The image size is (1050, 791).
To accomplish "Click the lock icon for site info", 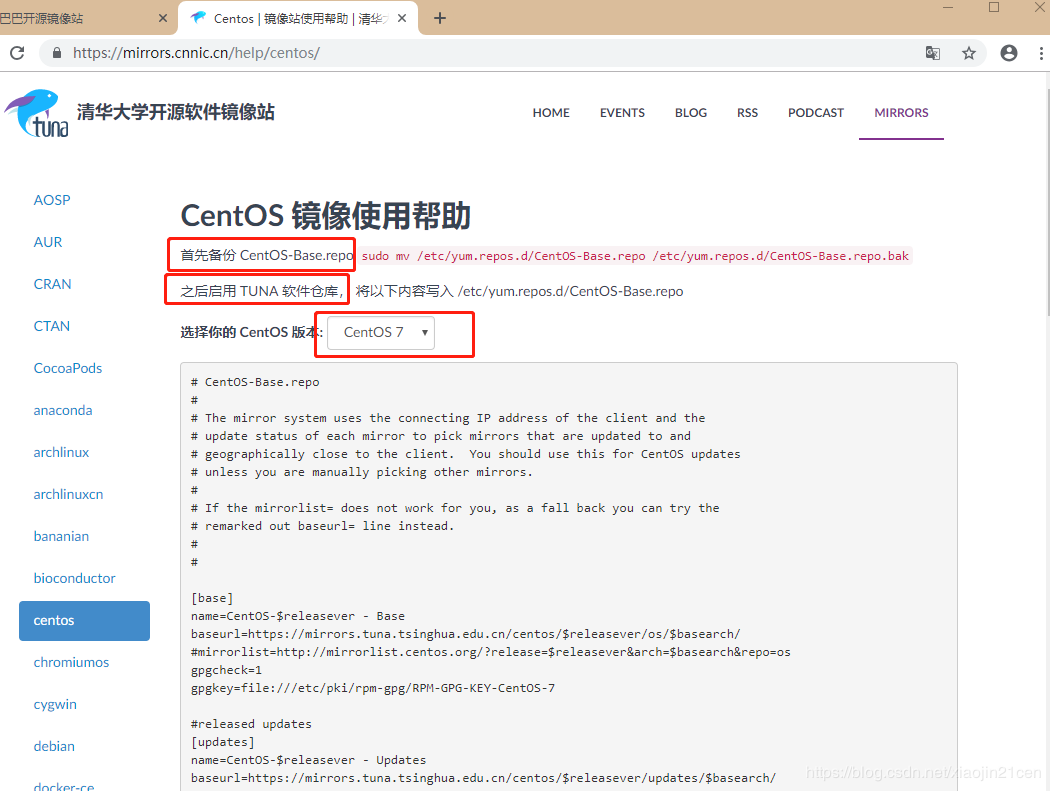I will pyautogui.click(x=57, y=53).
